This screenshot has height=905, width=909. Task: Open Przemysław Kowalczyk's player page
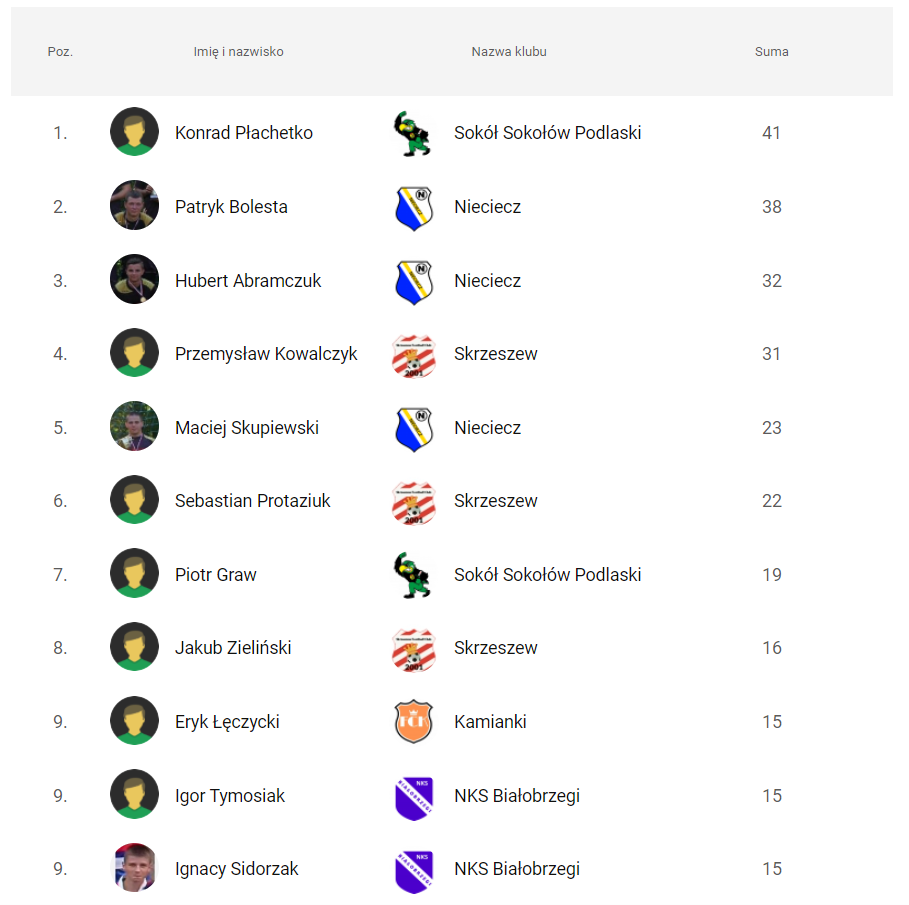click(x=266, y=354)
